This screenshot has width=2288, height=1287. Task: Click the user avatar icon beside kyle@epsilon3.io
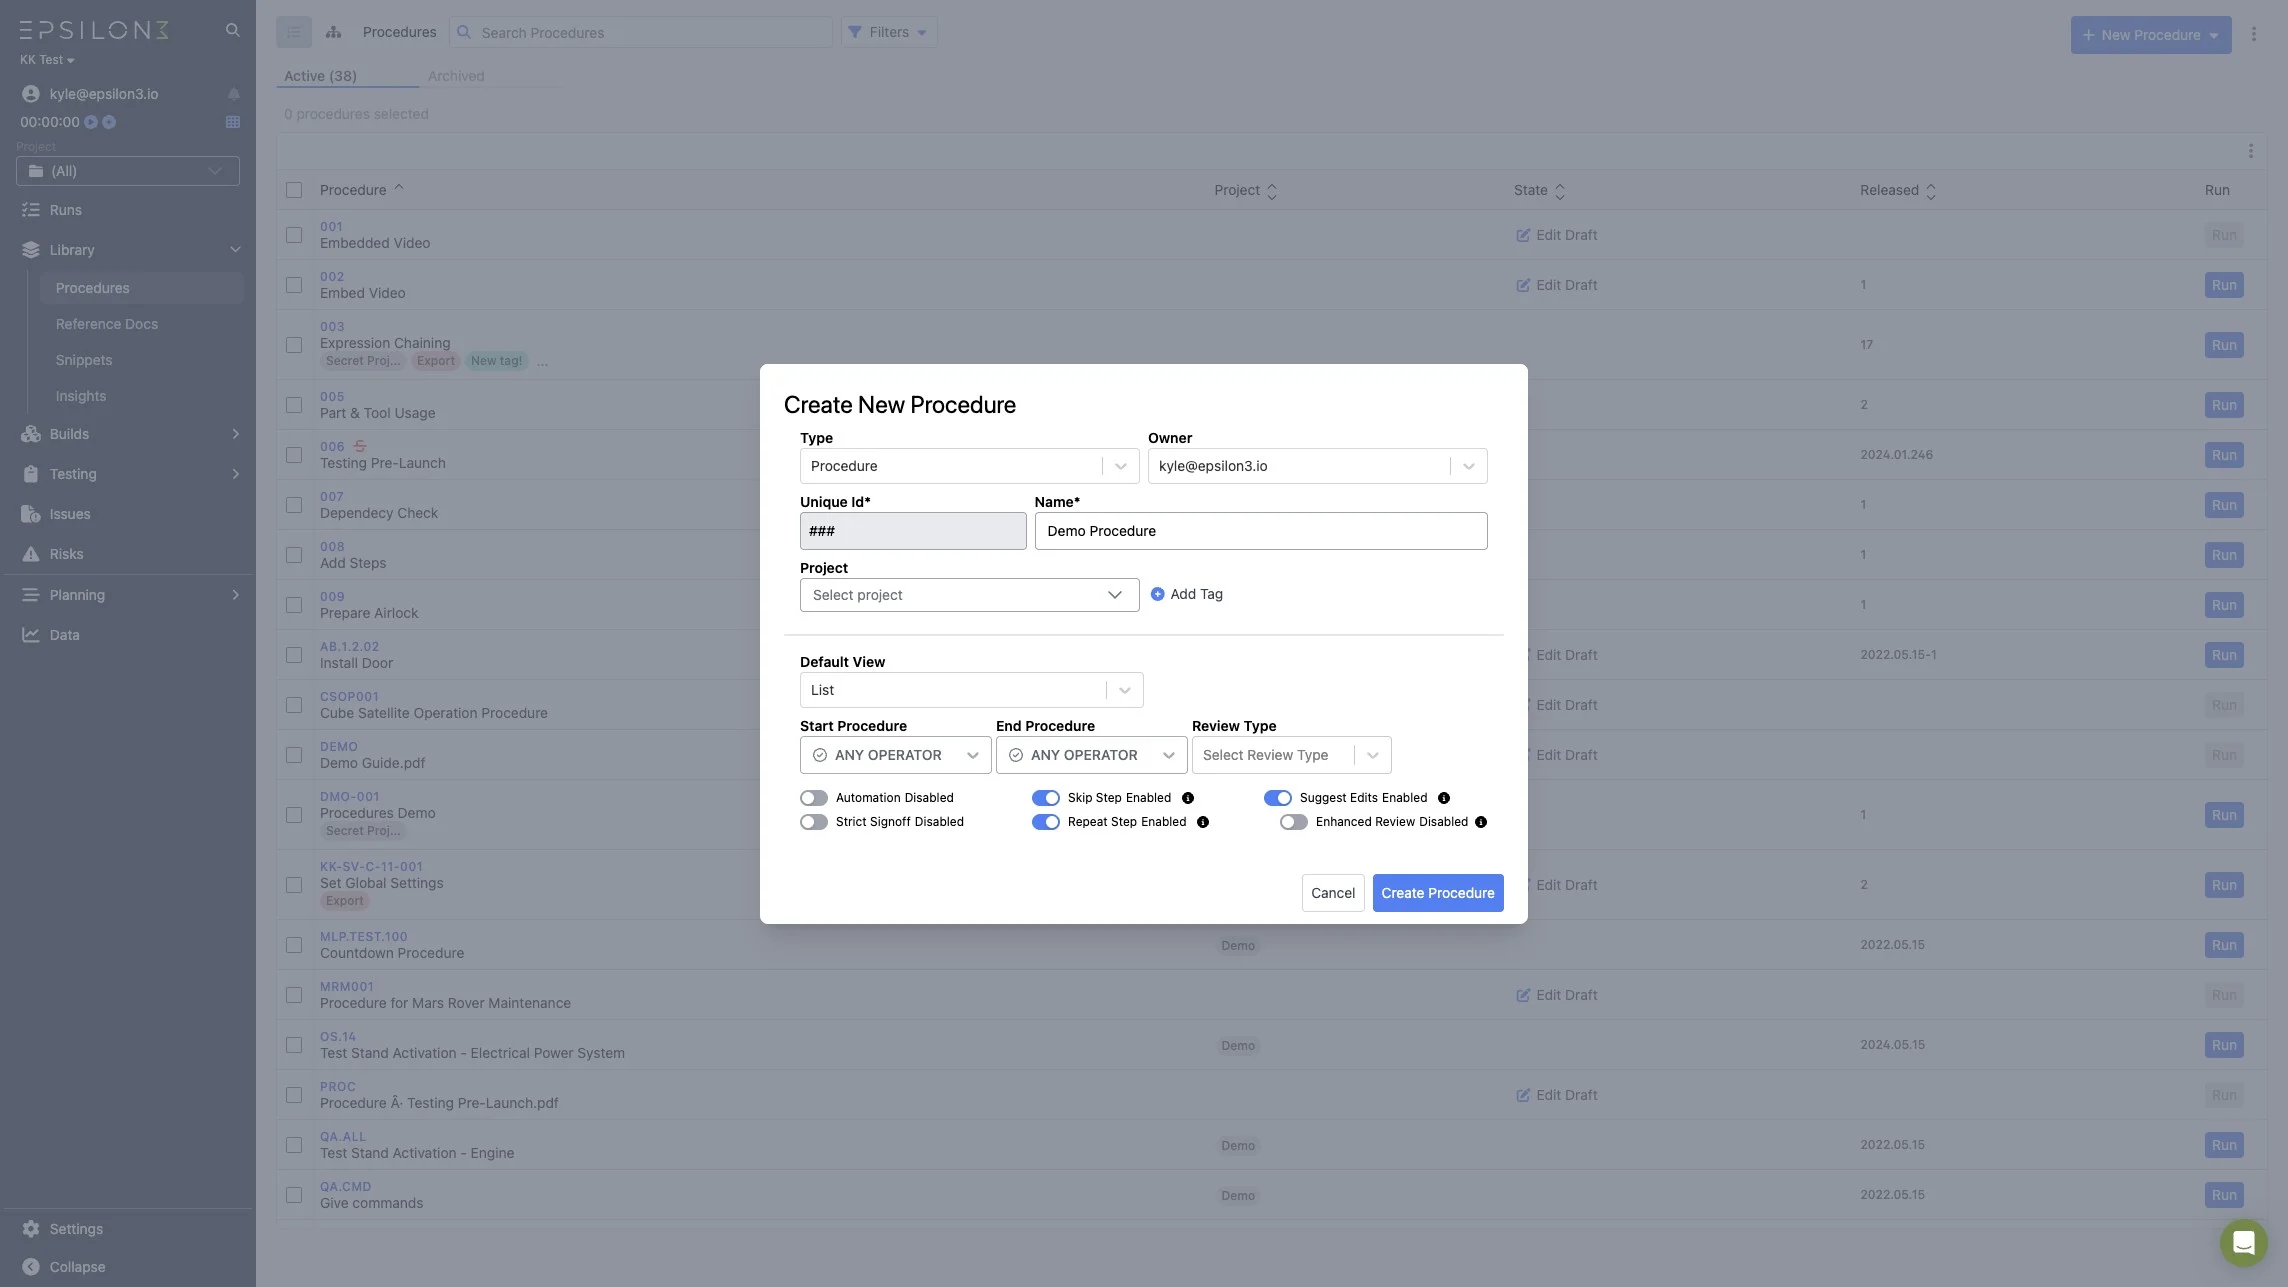(x=31, y=94)
